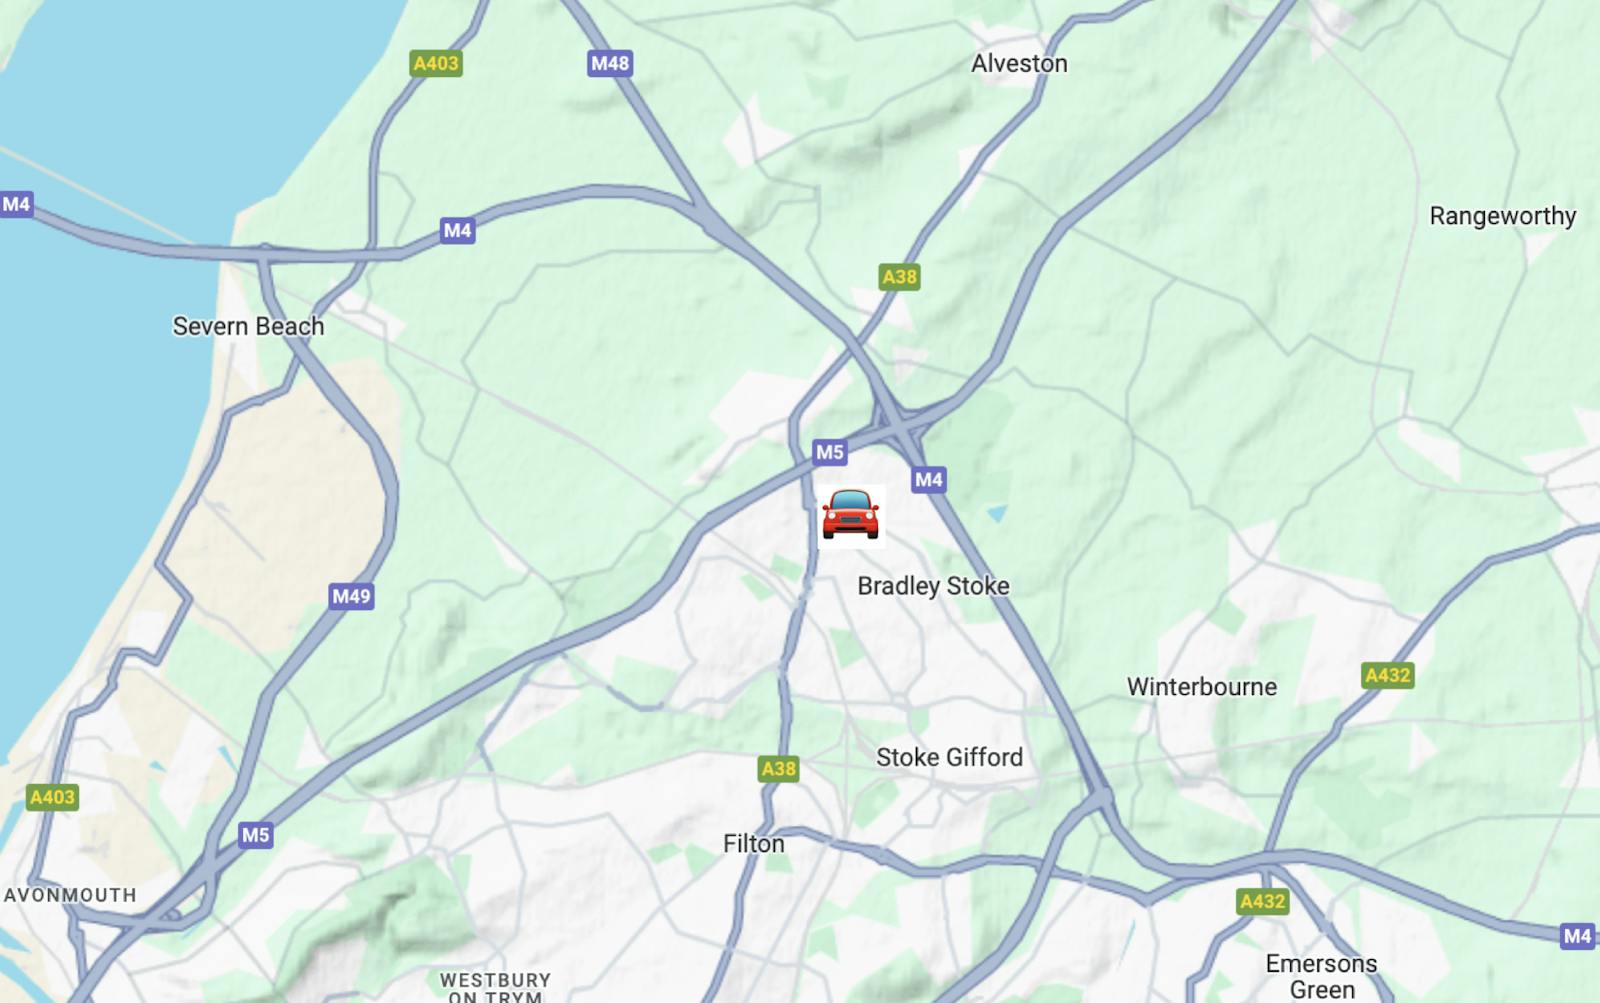
Task: Click the M48 motorway shield
Action: coord(610,63)
